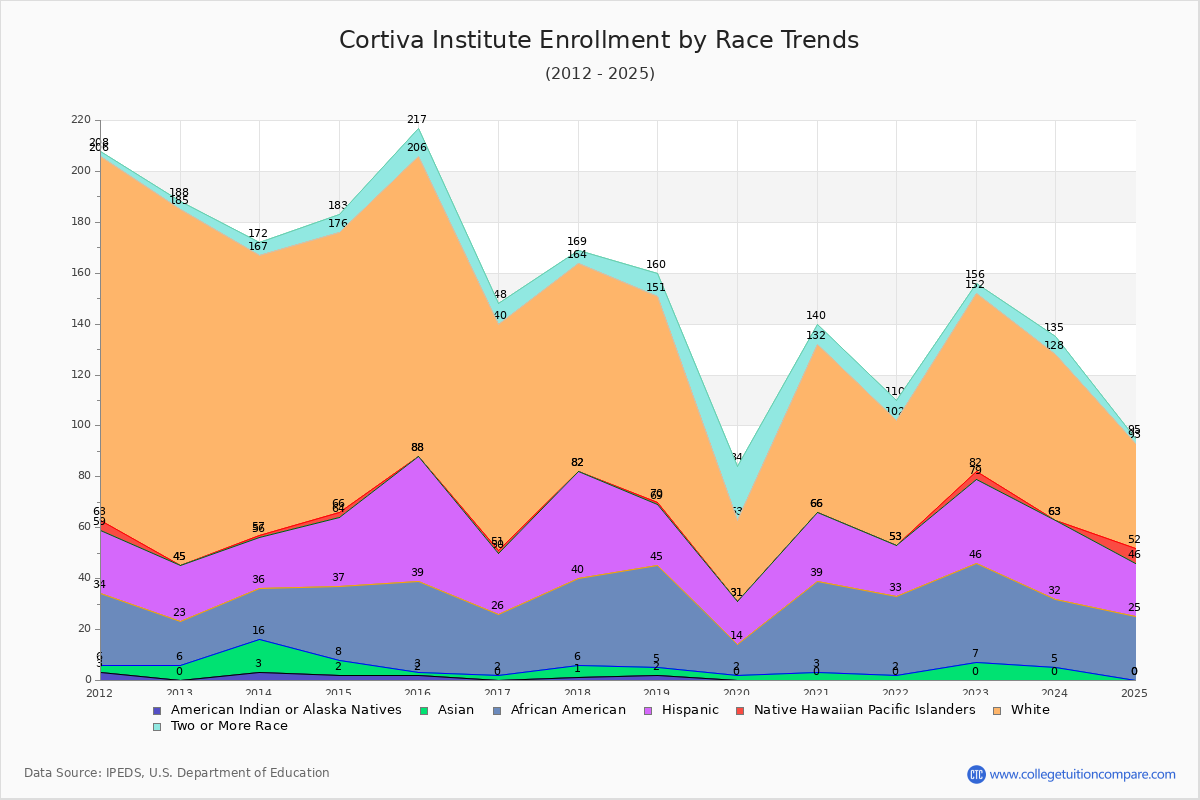Click the 217 peak label at 2016

pyautogui.click(x=417, y=120)
